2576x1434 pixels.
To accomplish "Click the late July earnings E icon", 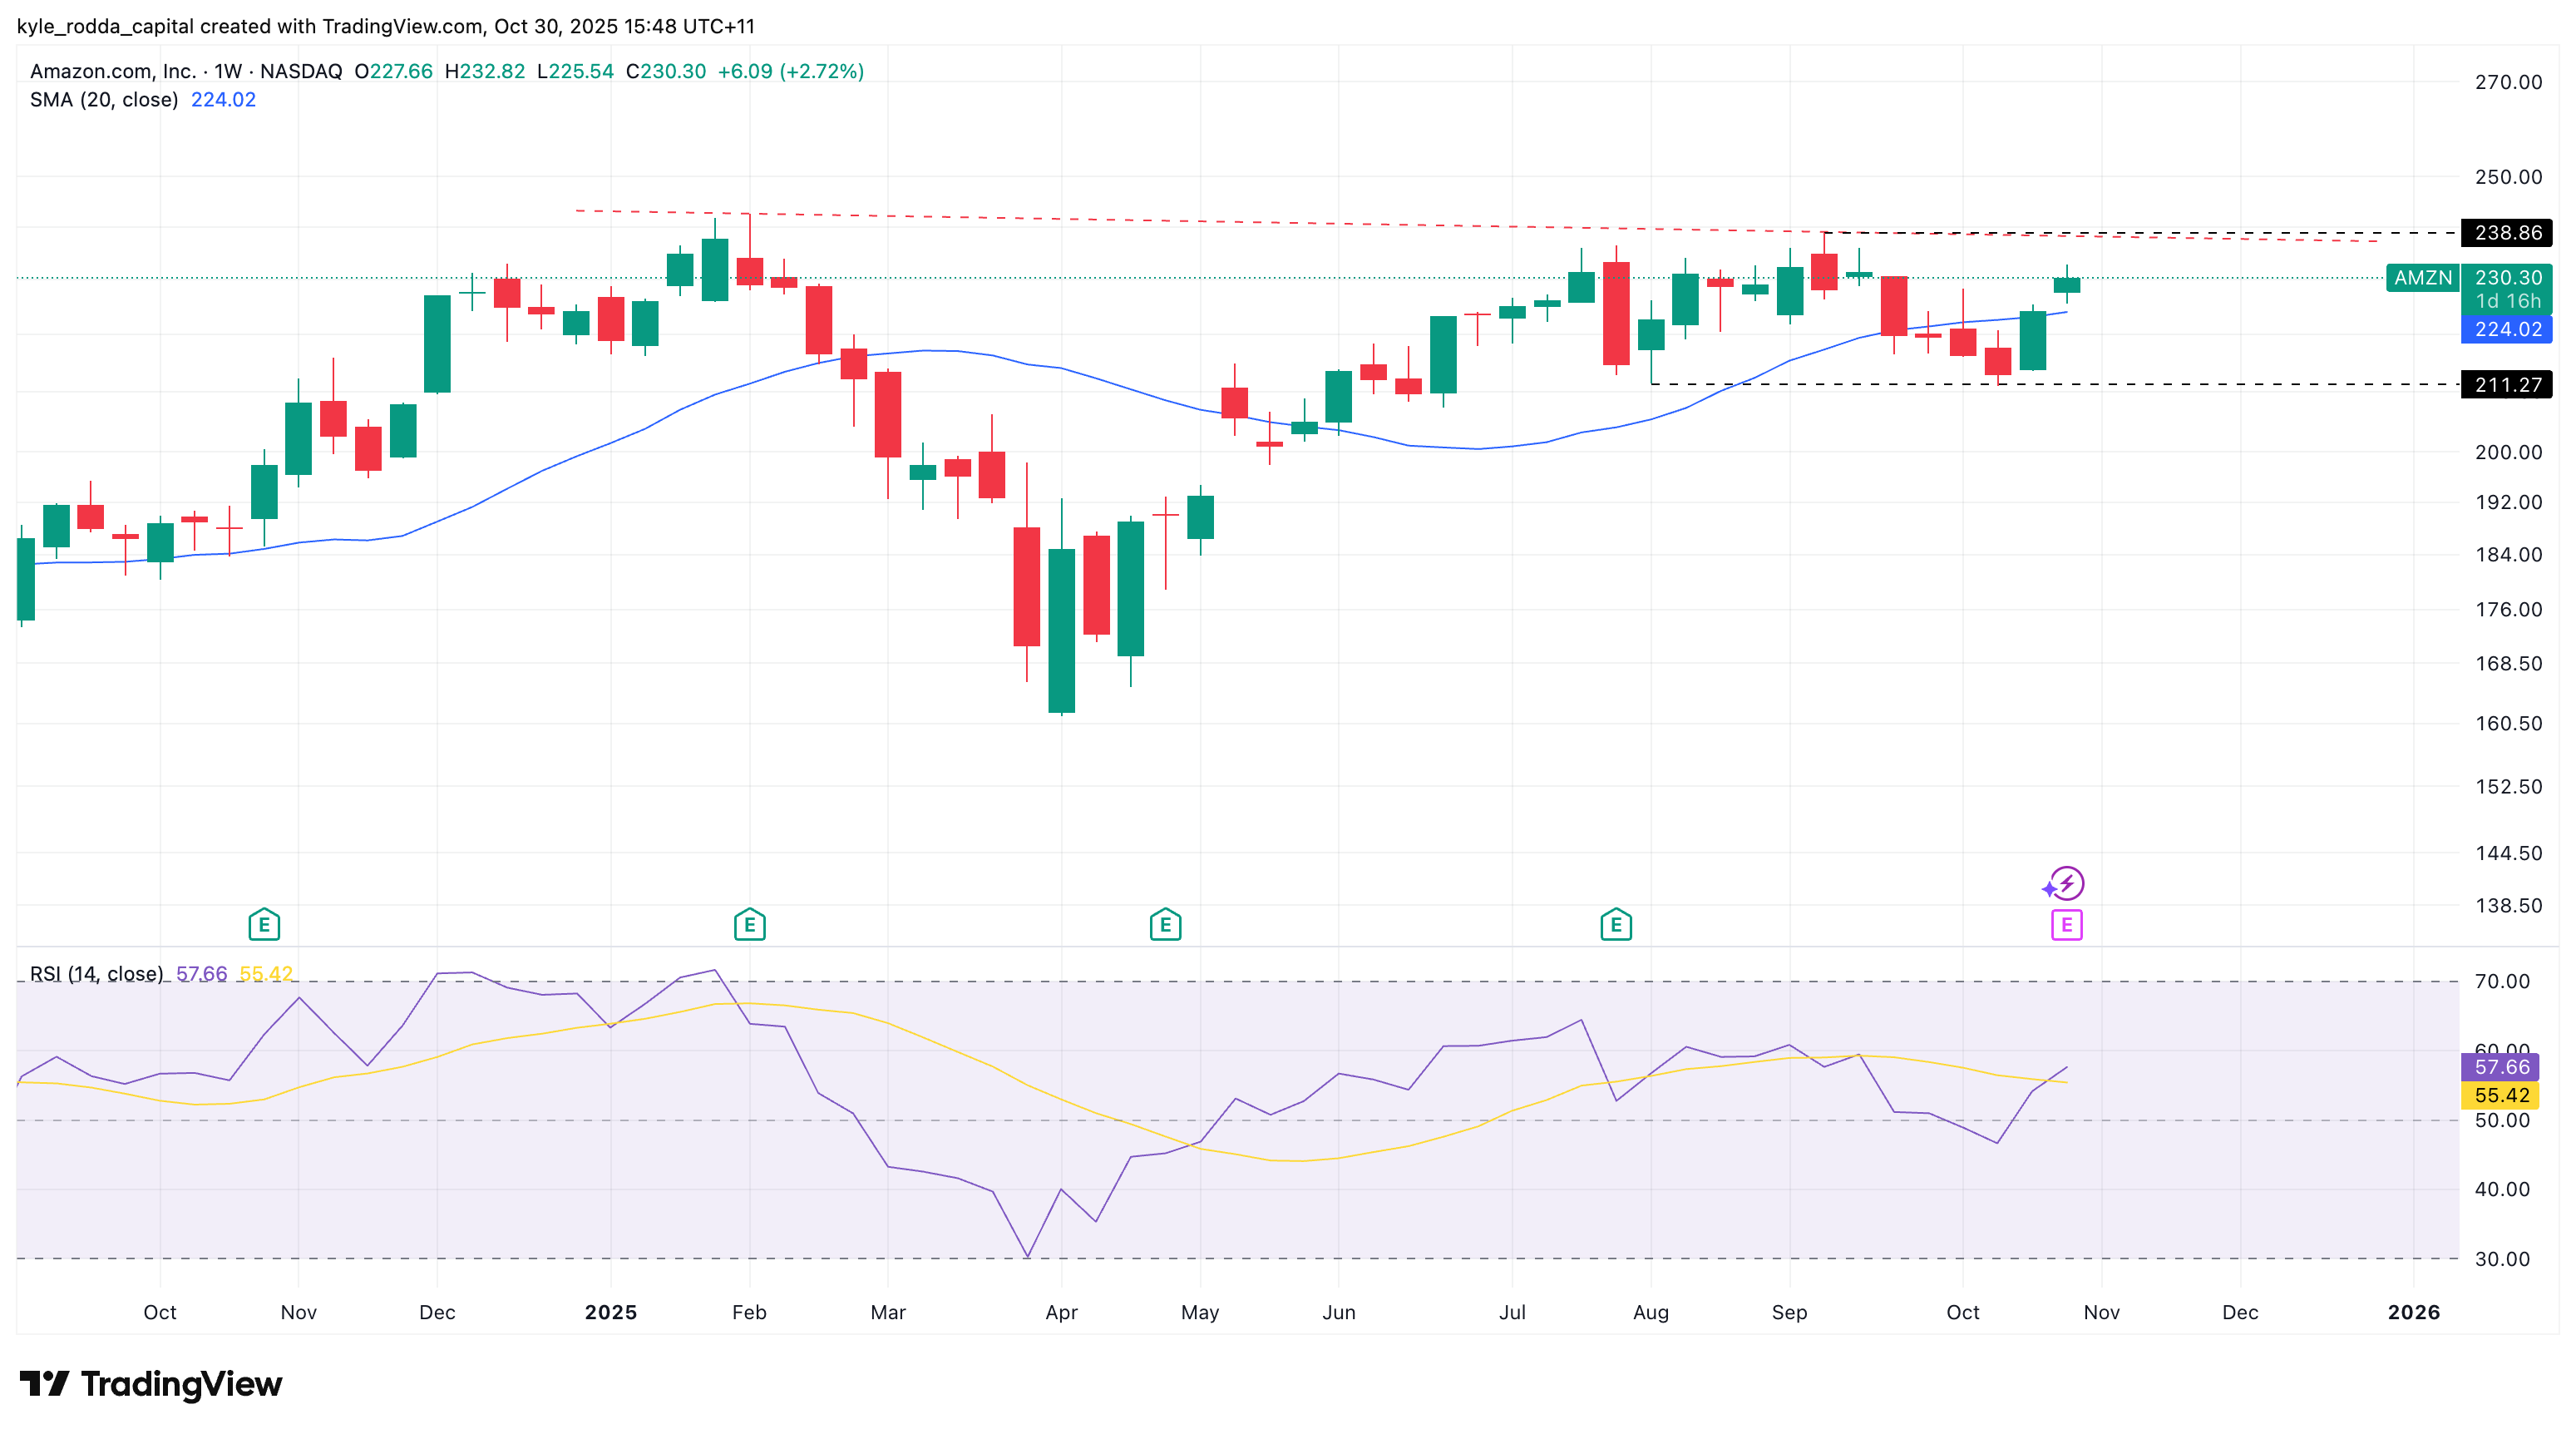I will (x=1616, y=925).
